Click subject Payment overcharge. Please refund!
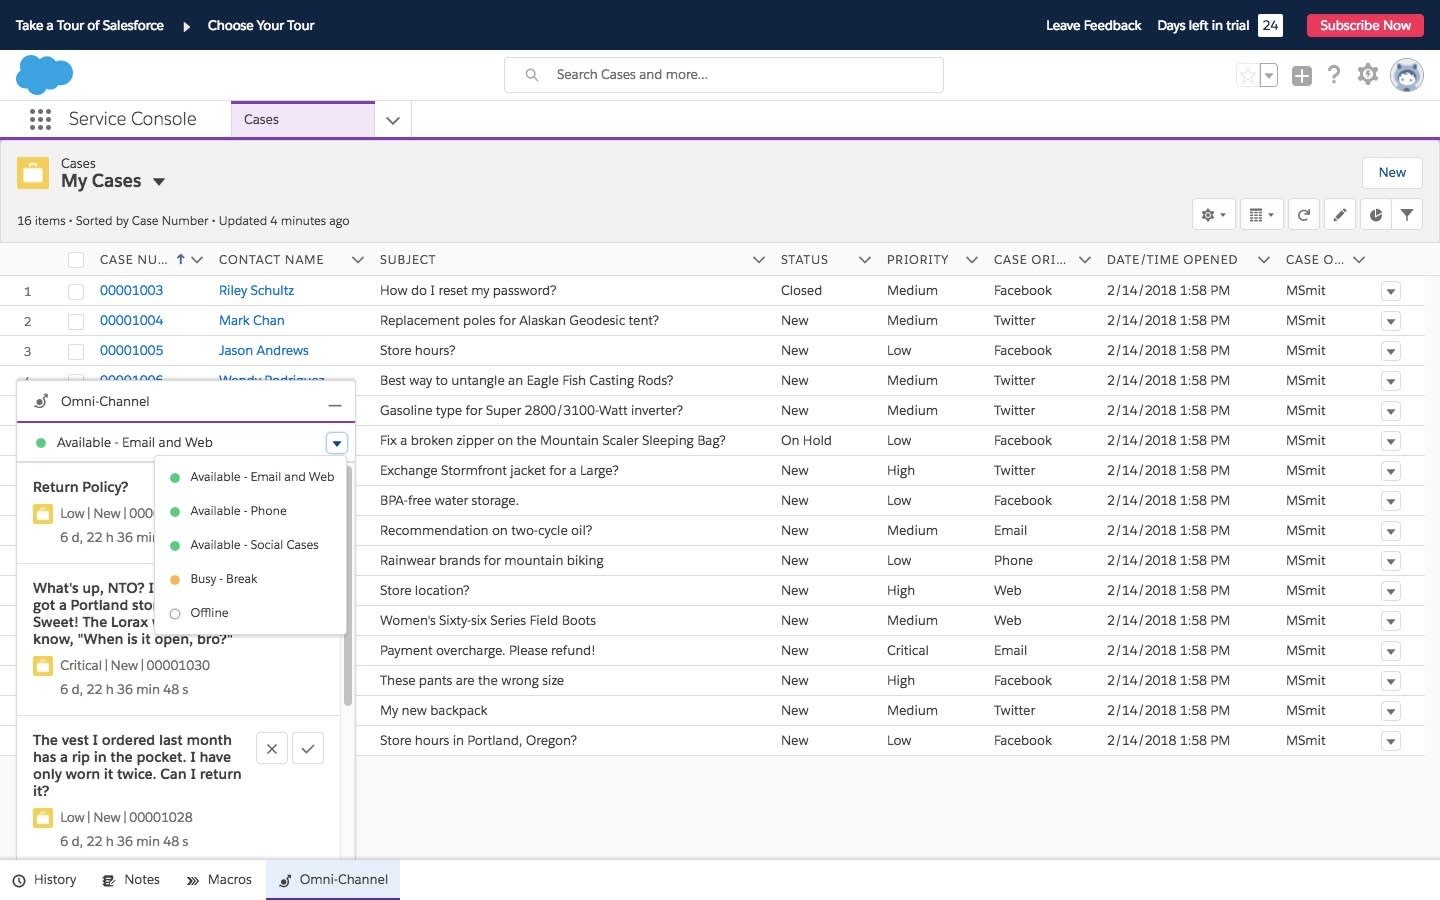The width and height of the screenshot is (1440, 900). point(487,651)
